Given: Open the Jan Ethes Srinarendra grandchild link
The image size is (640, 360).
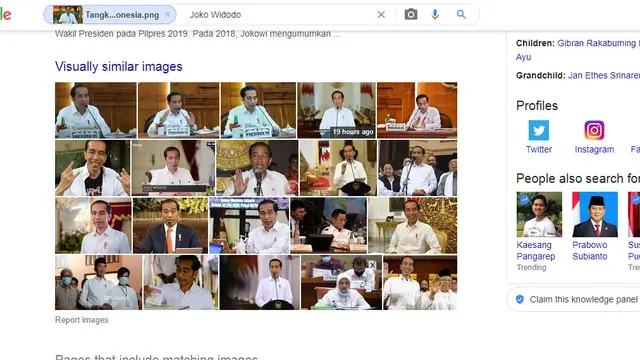Looking at the screenshot, I should (604, 76).
